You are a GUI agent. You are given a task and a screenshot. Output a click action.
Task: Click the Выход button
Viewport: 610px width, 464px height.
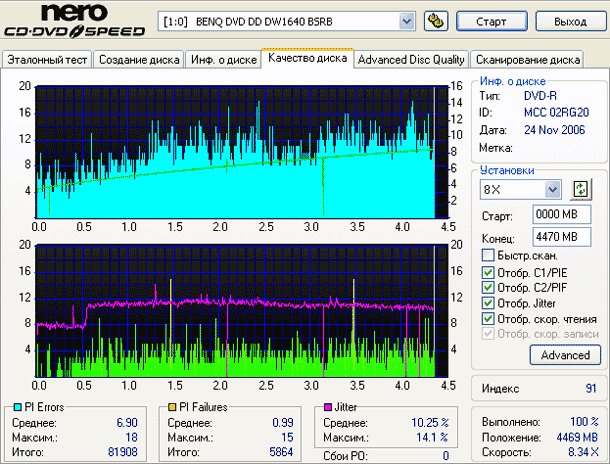(569, 21)
